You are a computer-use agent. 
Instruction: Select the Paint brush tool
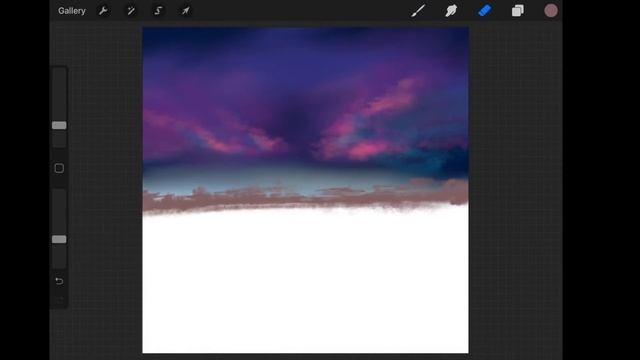(x=418, y=11)
